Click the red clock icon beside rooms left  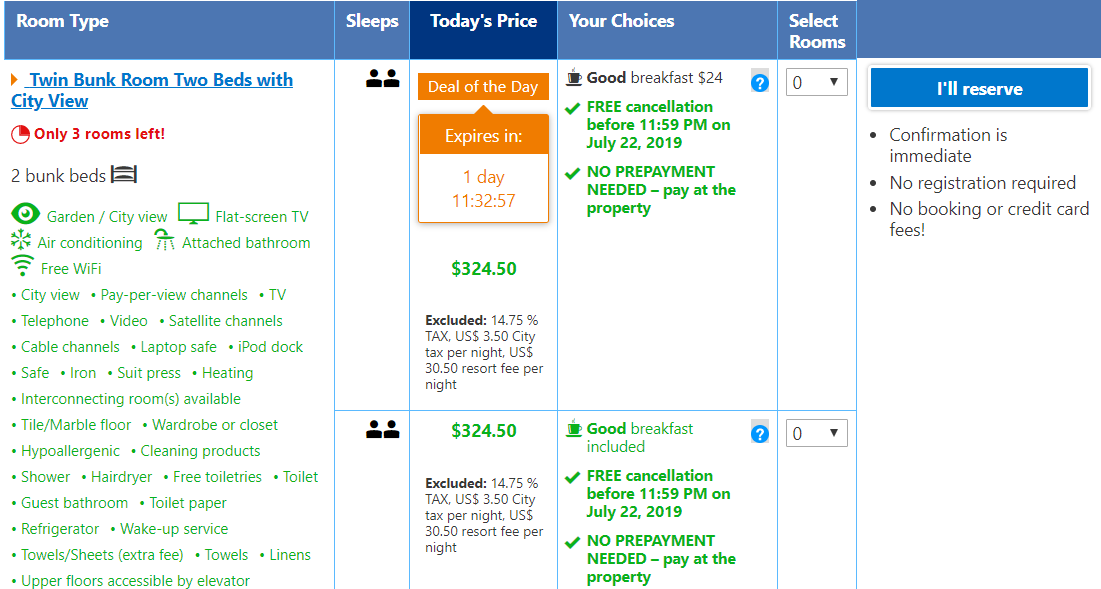coord(20,134)
